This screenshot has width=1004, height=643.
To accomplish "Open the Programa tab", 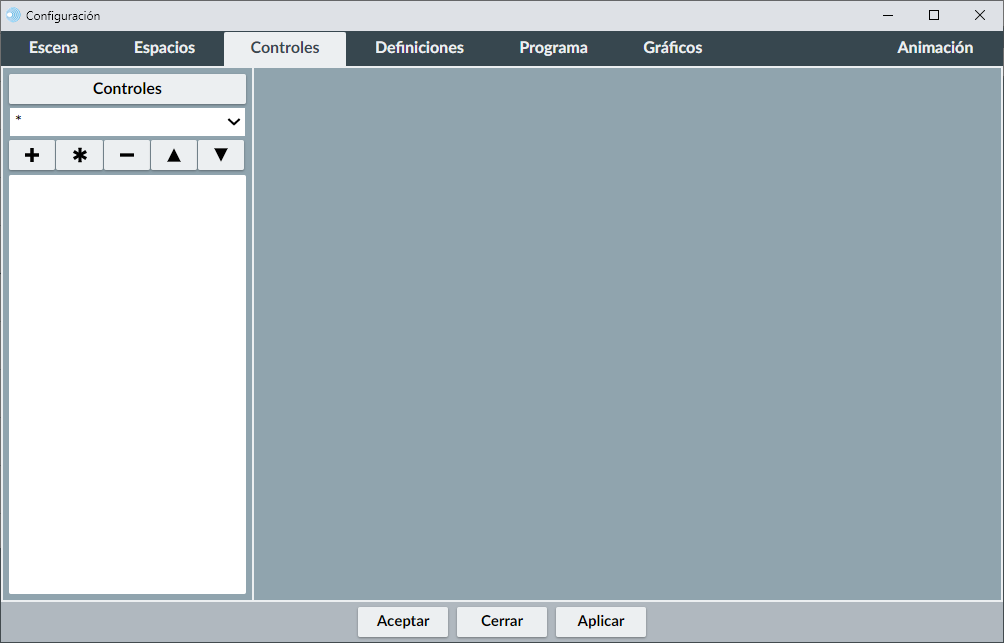I will (553, 48).
